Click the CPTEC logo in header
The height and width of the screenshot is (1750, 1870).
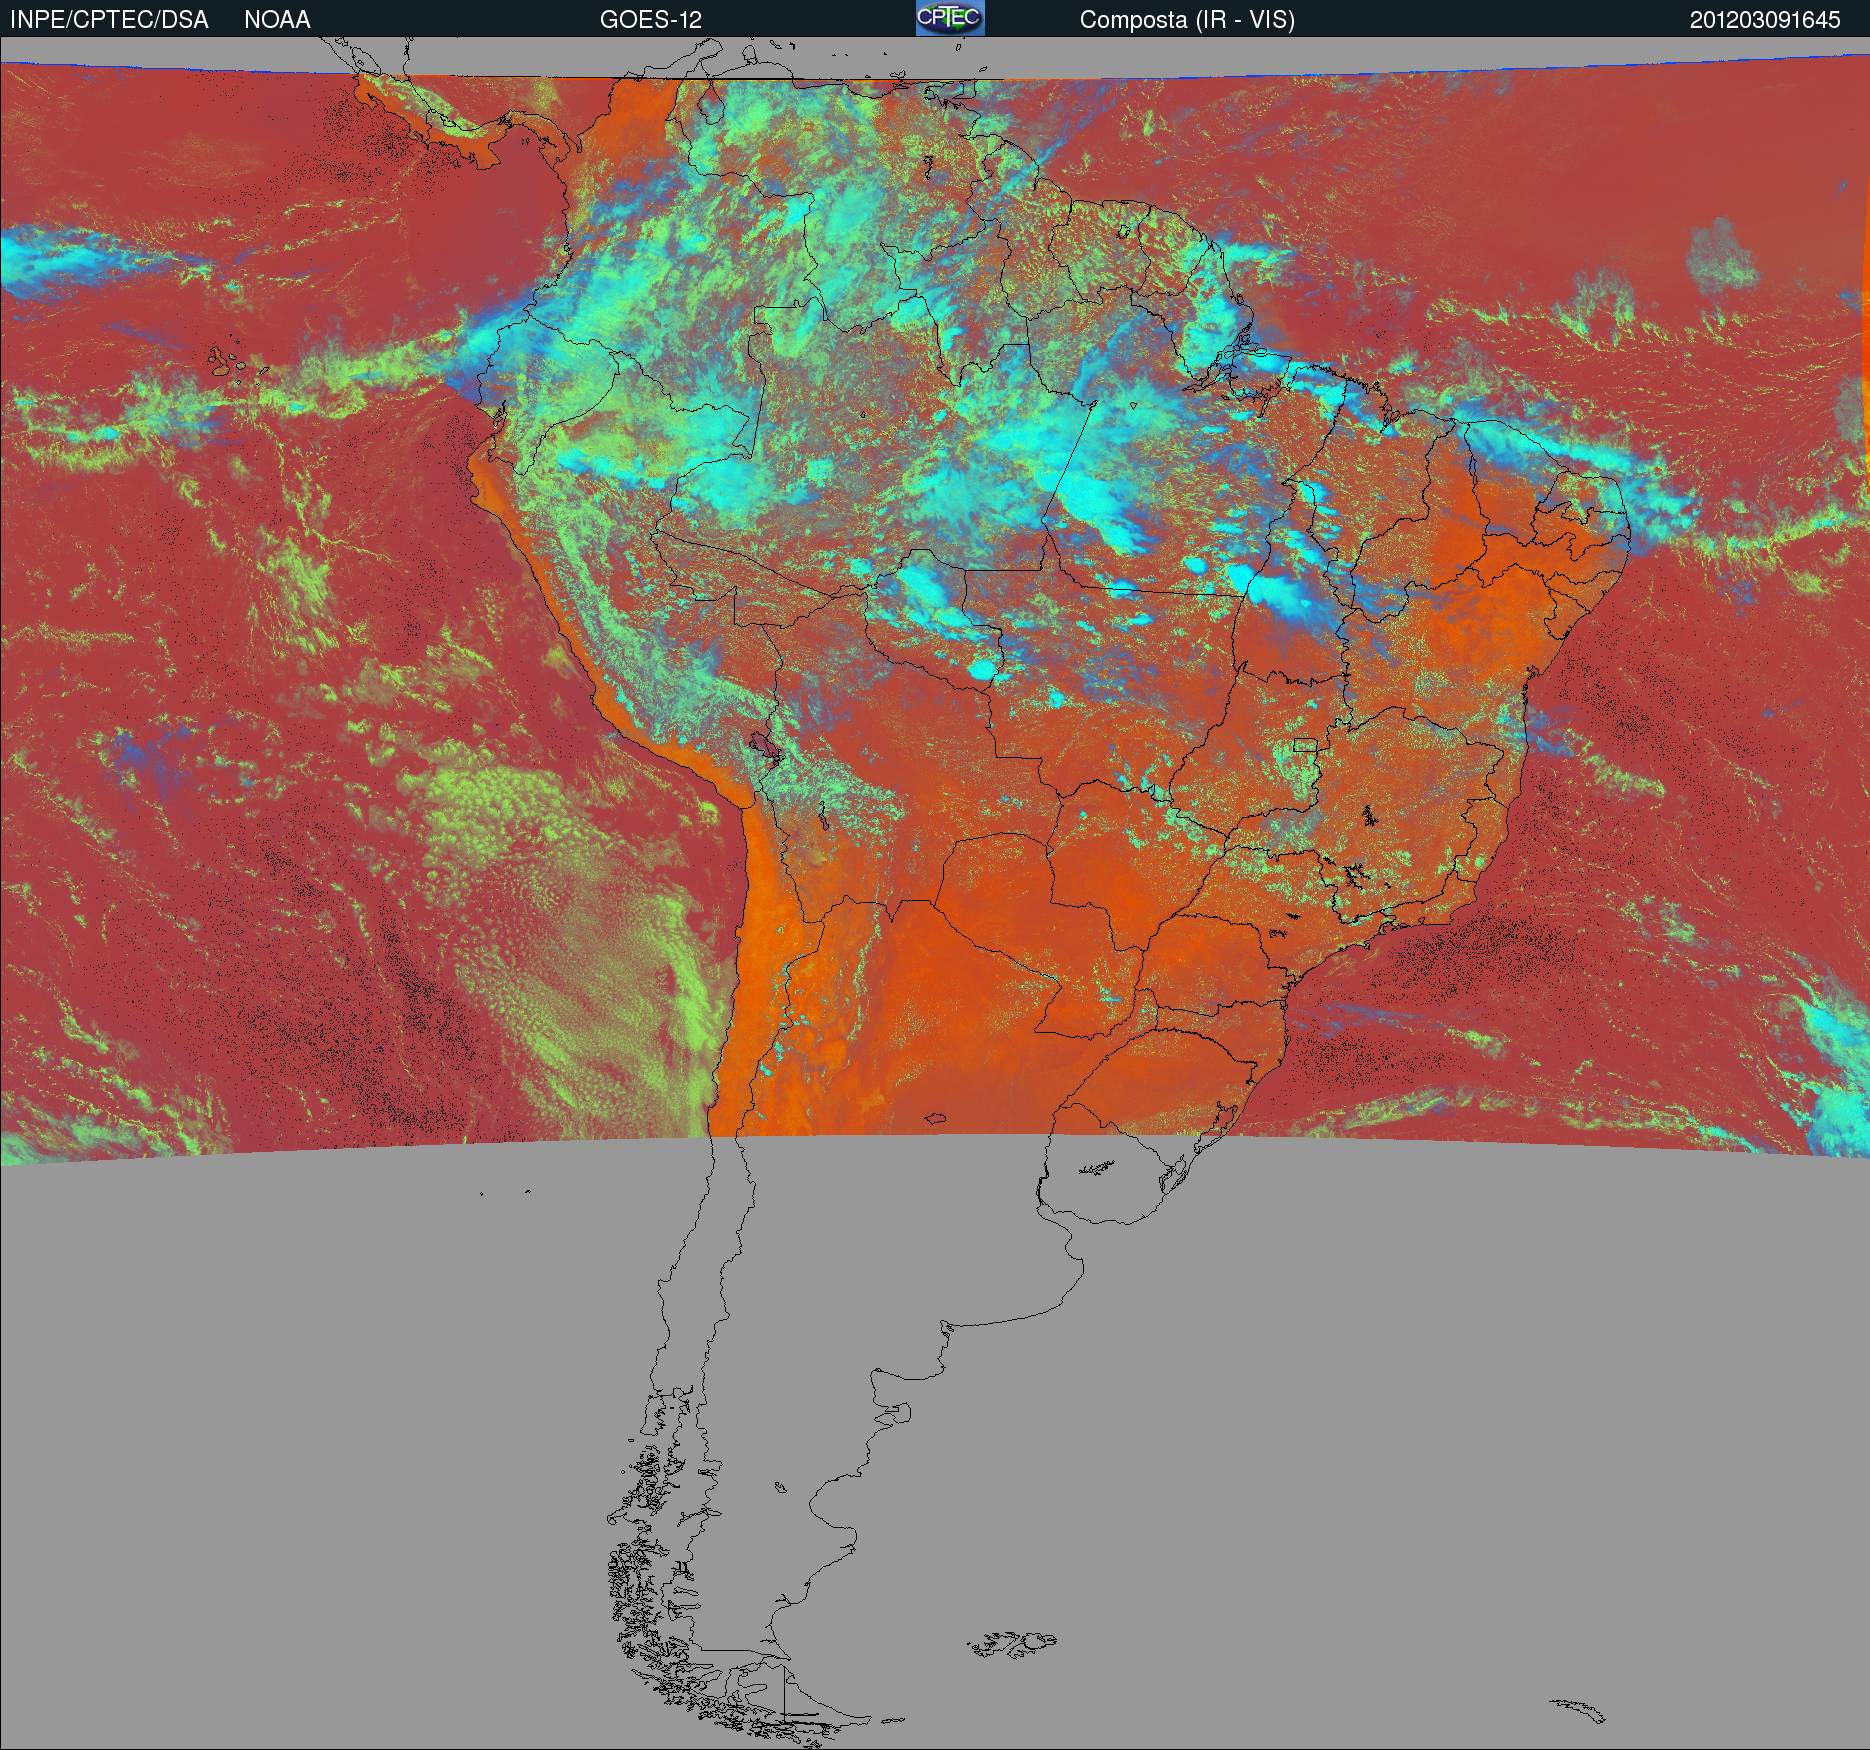pos(950,18)
